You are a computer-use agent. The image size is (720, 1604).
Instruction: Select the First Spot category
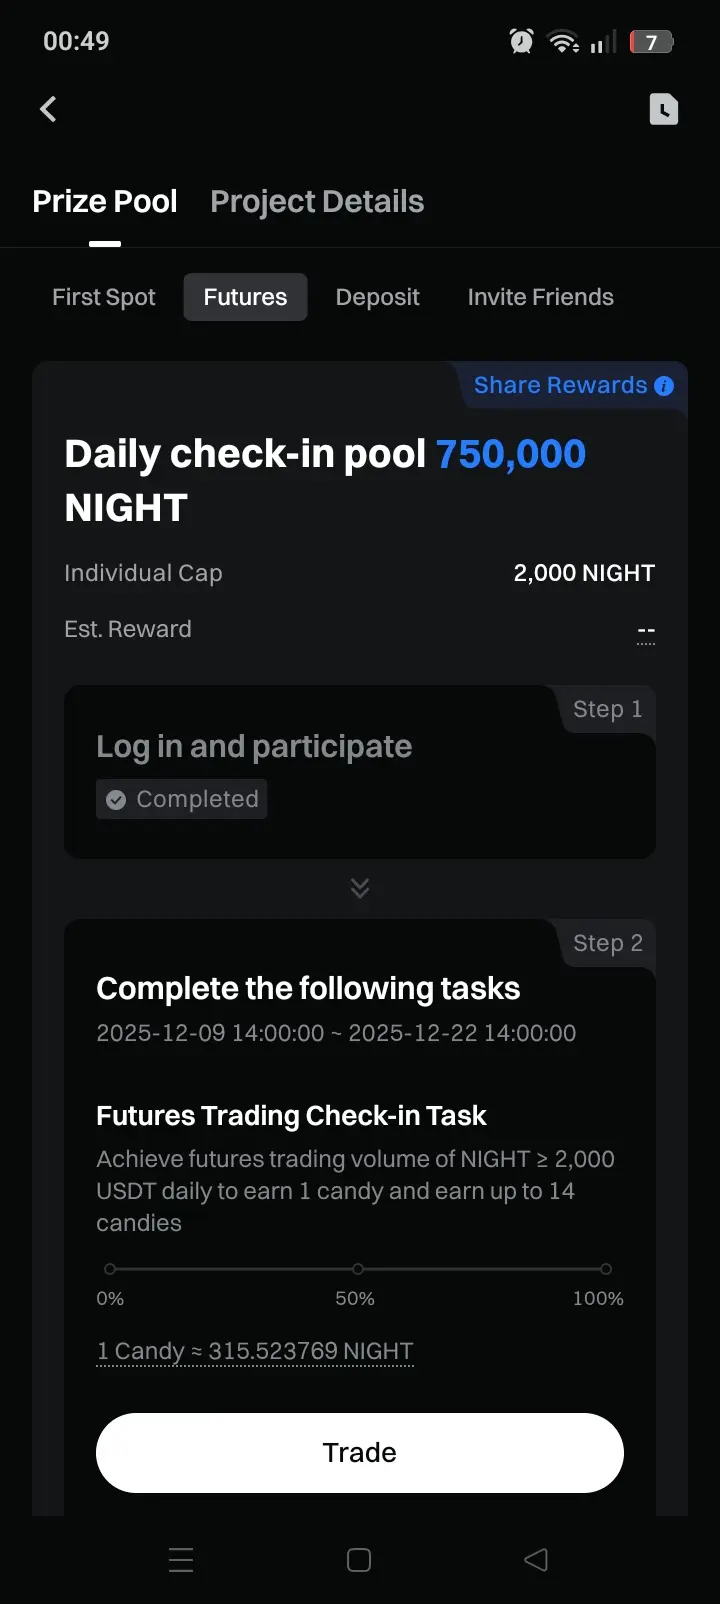coord(104,297)
